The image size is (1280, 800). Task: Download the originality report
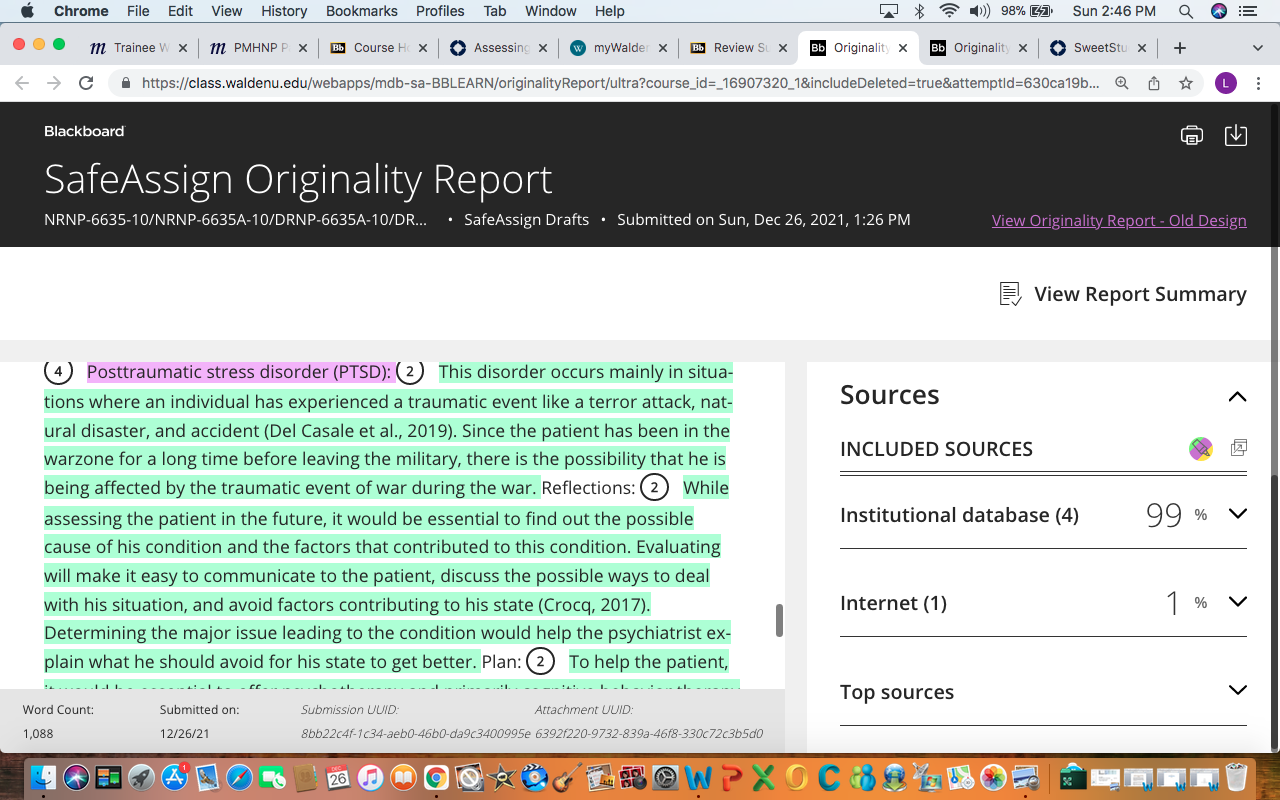(x=1236, y=135)
